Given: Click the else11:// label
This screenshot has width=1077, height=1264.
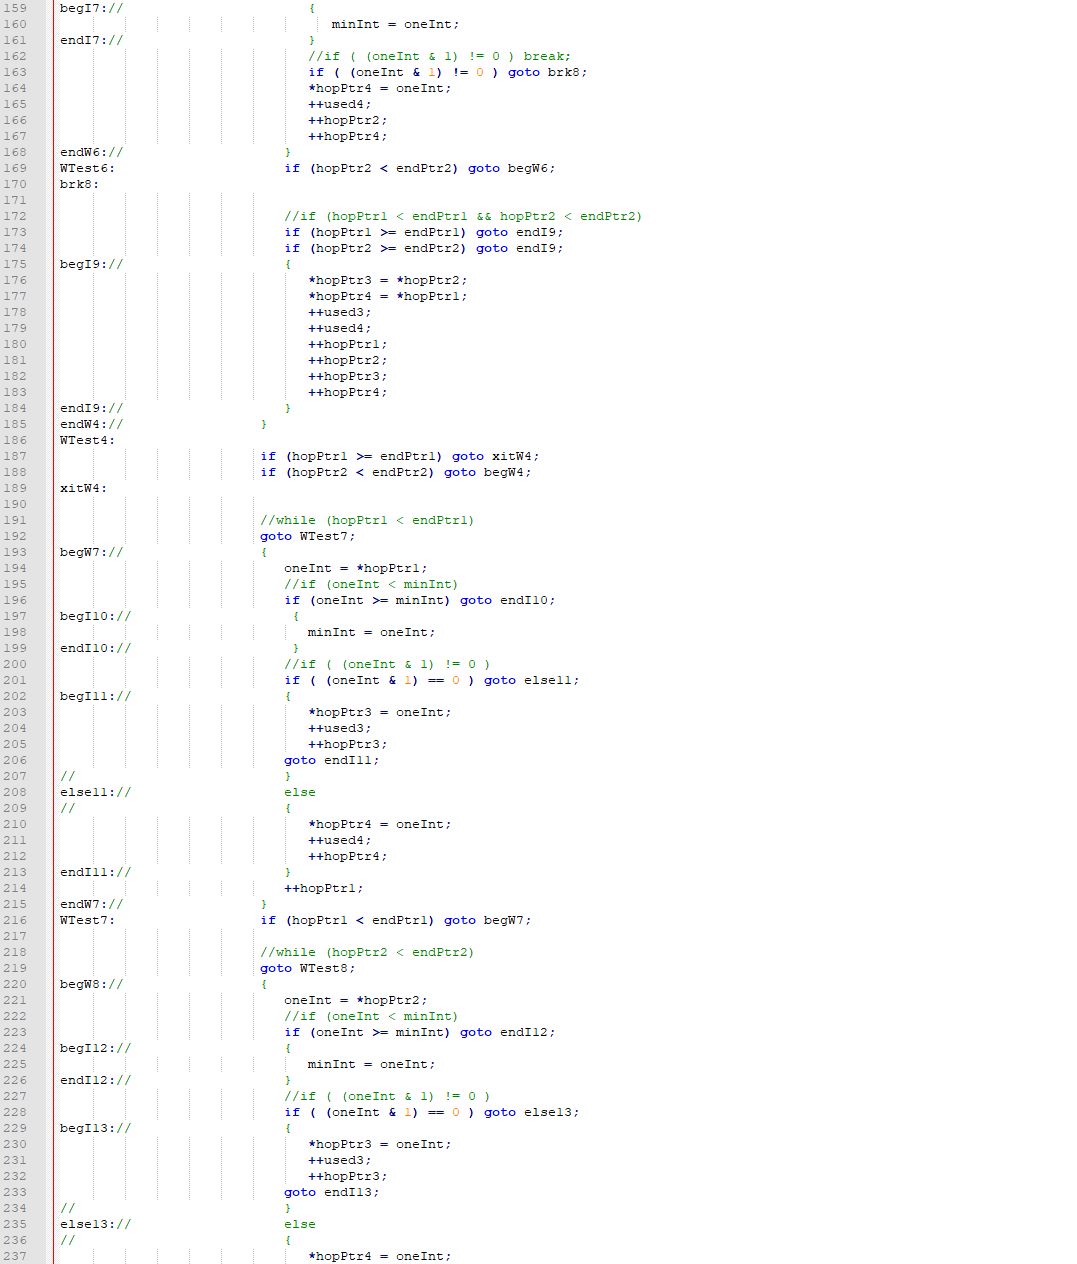Looking at the screenshot, I should click(95, 792).
